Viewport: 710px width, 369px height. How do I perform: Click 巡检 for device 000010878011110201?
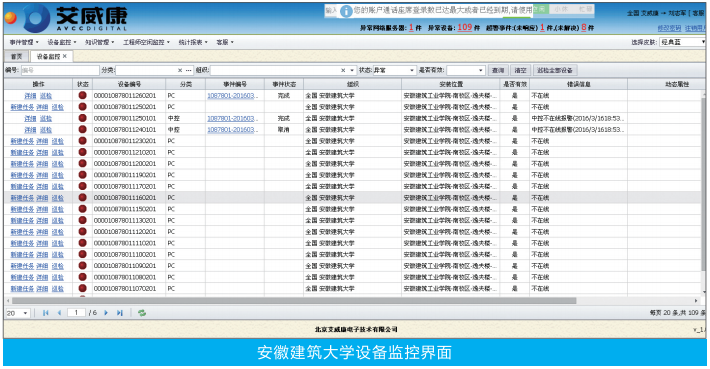[58, 243]
